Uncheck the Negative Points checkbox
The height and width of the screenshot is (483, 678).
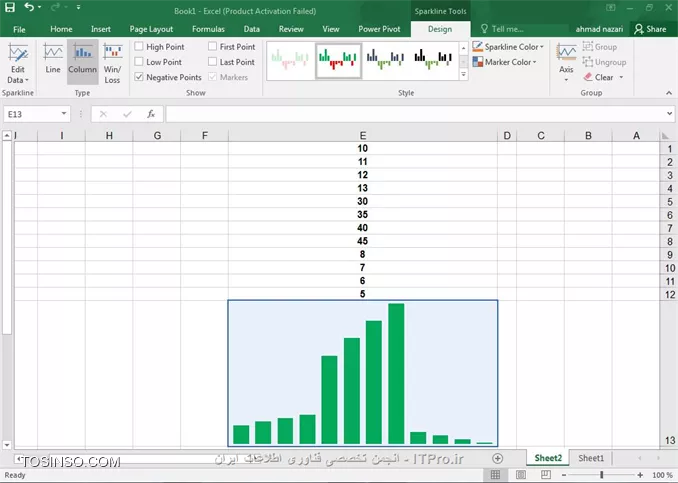[139, 77]
